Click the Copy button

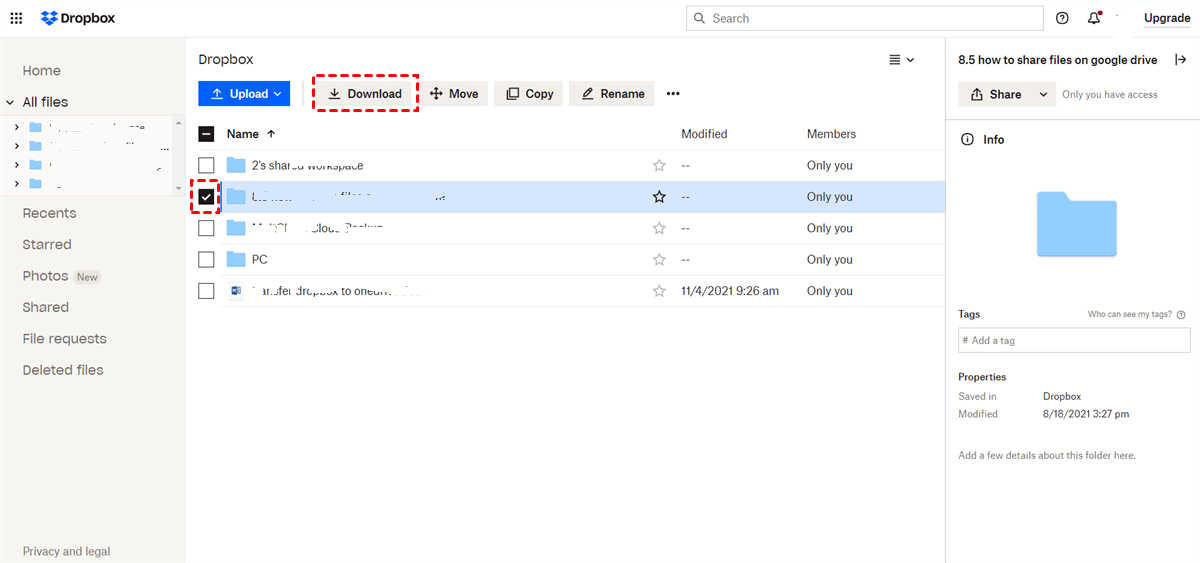click(x=529, y=94)
